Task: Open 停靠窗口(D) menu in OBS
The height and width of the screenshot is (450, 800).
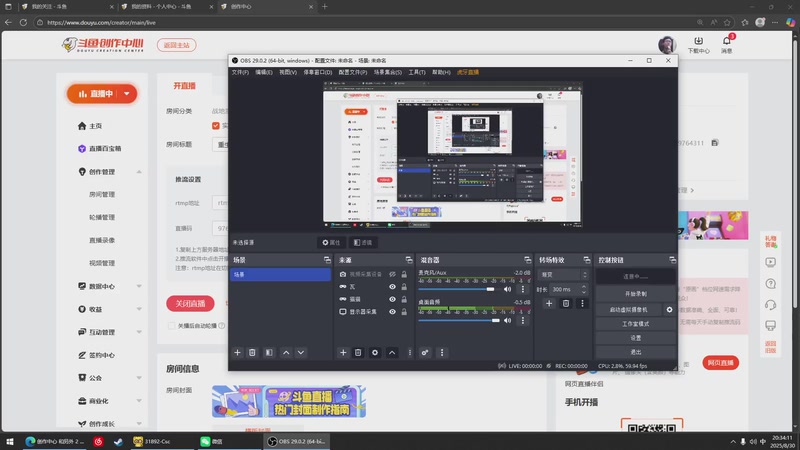Action: 317,72
